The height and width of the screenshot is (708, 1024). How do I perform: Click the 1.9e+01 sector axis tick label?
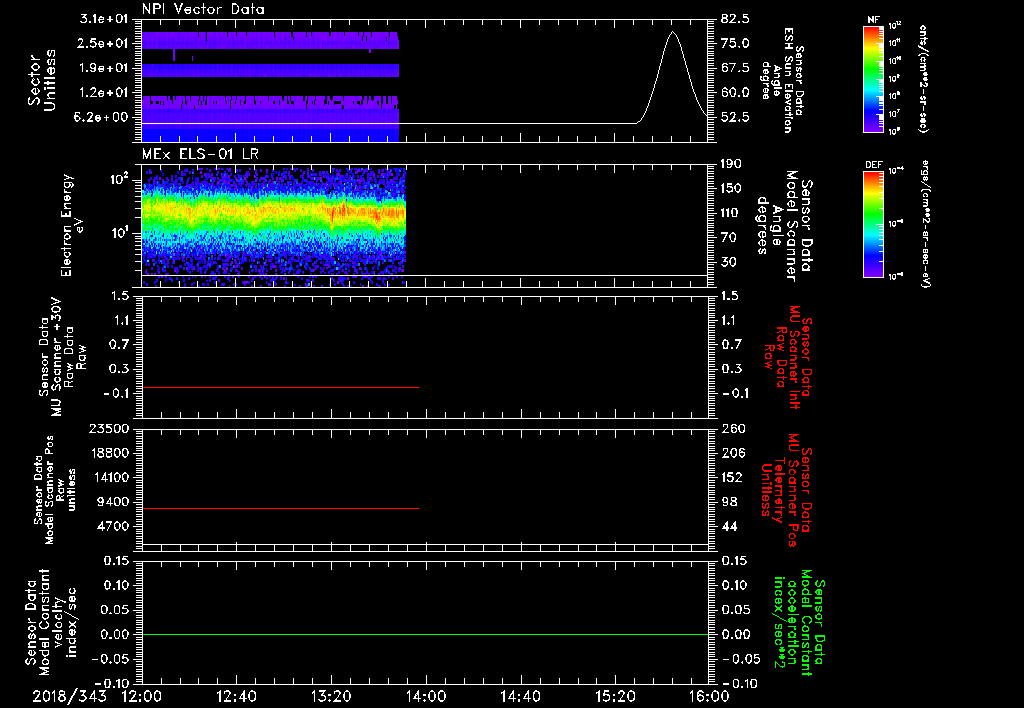(x=103, y=68)
